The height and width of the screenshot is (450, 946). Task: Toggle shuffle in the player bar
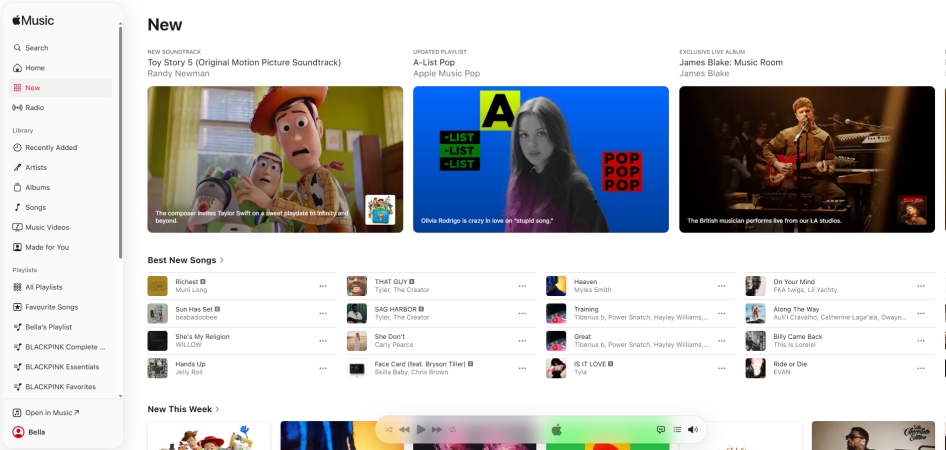(389, 429)
